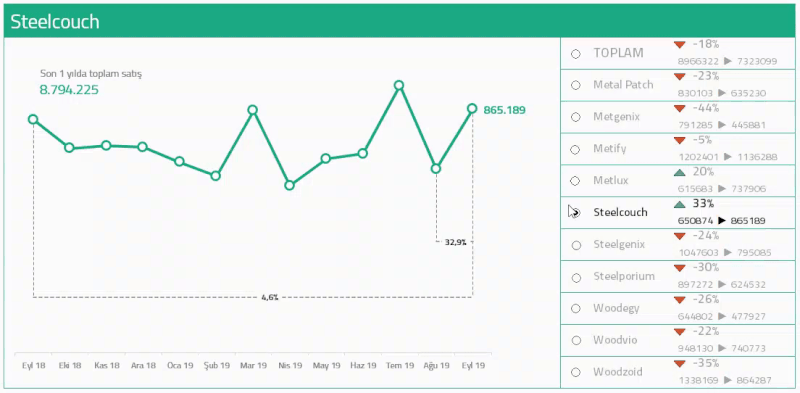Click the Tem 19 peak data point
800x393 pixels.
tap(399, 85)
